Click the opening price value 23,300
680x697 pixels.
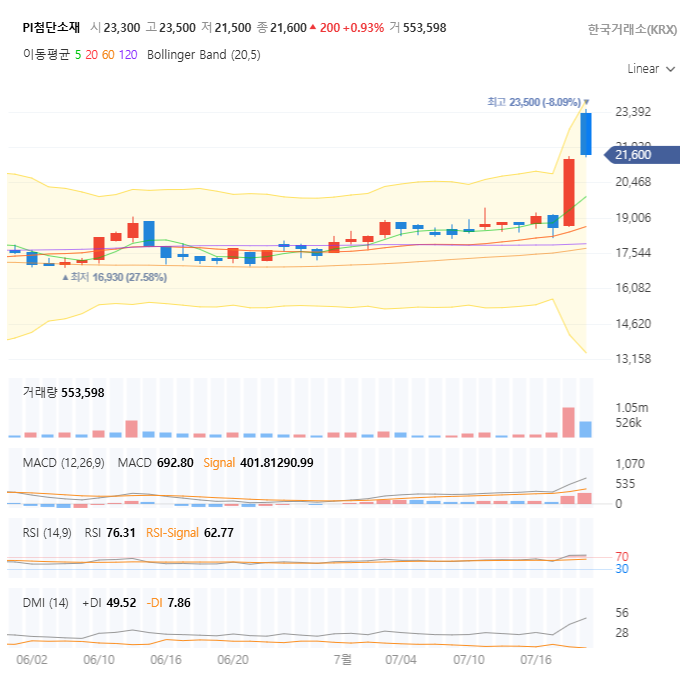122,28
